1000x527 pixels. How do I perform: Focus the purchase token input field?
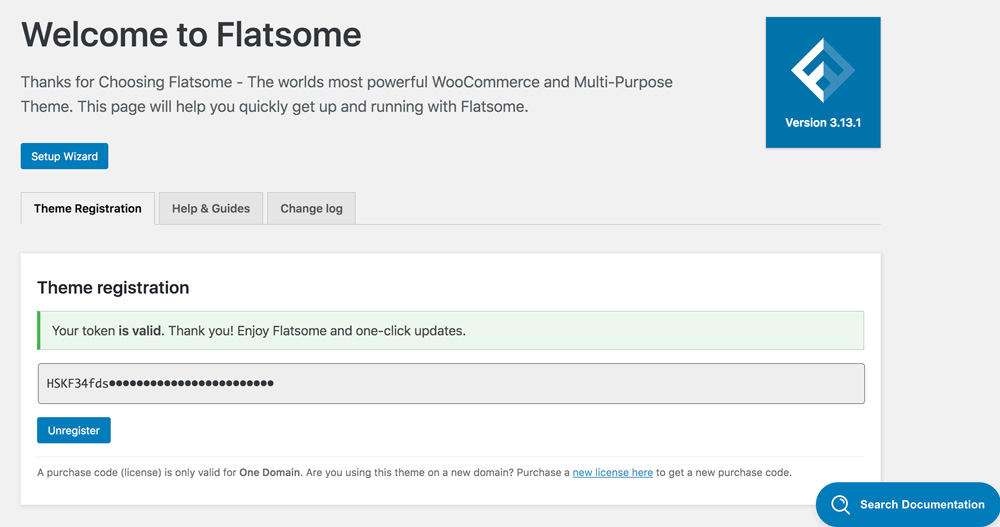click(451, 383)
